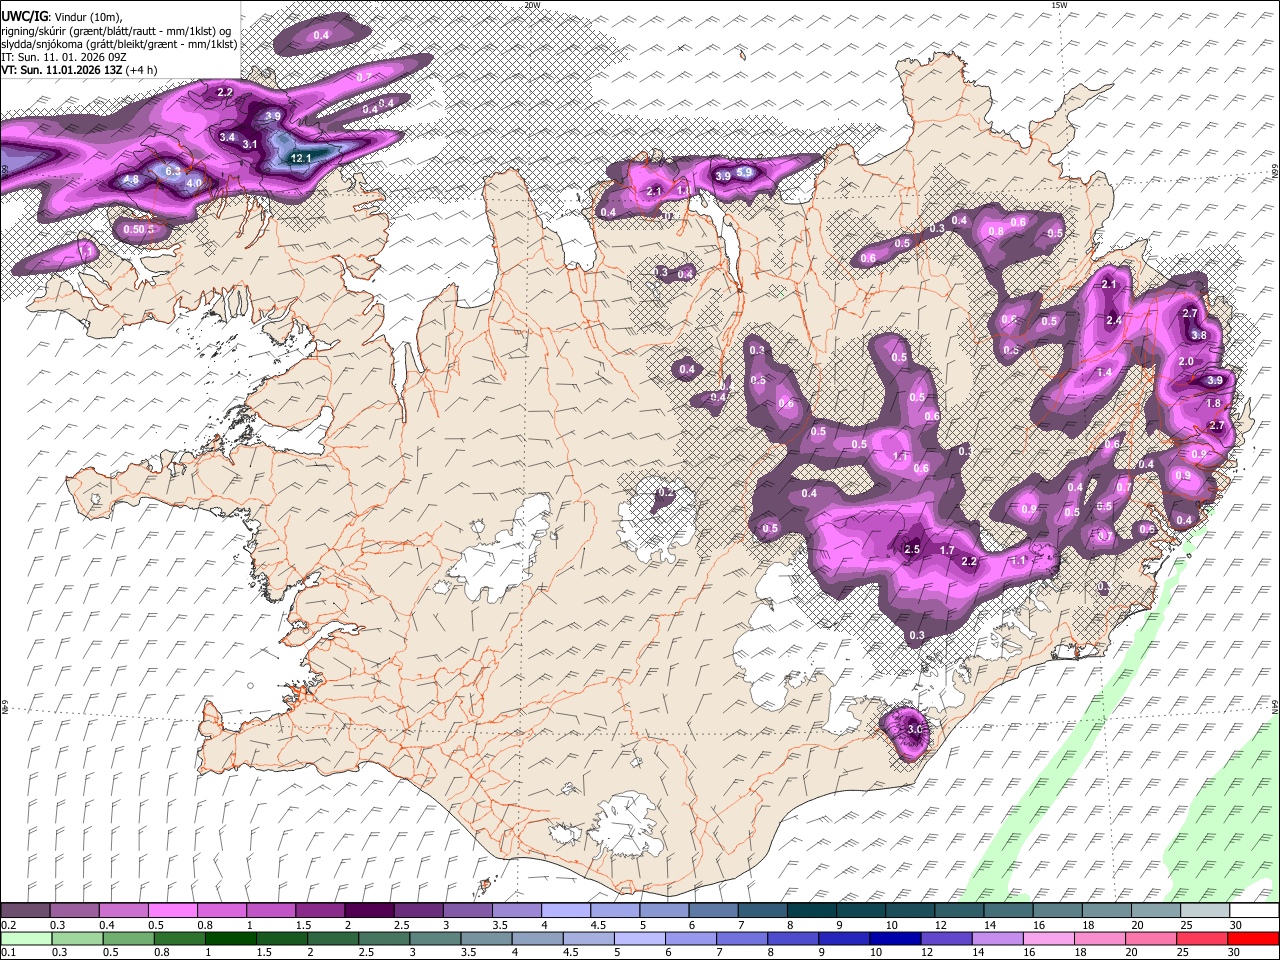Click the 30 label in the bottom legend row
Screen dimensions: 1280x960
[x=1235, y=954]
